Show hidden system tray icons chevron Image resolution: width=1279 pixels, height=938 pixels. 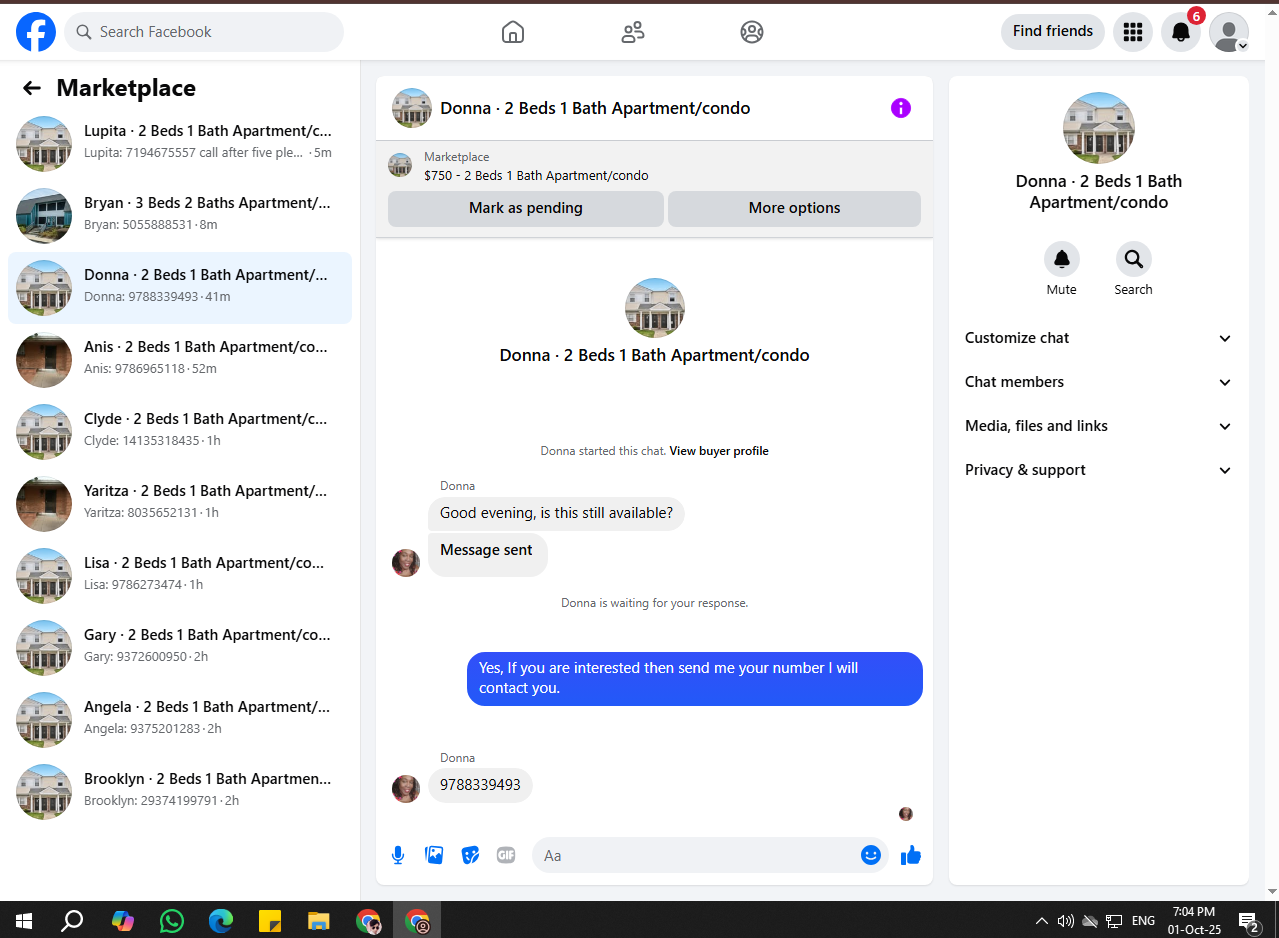pyautogui.click(x=1042, y=921)
